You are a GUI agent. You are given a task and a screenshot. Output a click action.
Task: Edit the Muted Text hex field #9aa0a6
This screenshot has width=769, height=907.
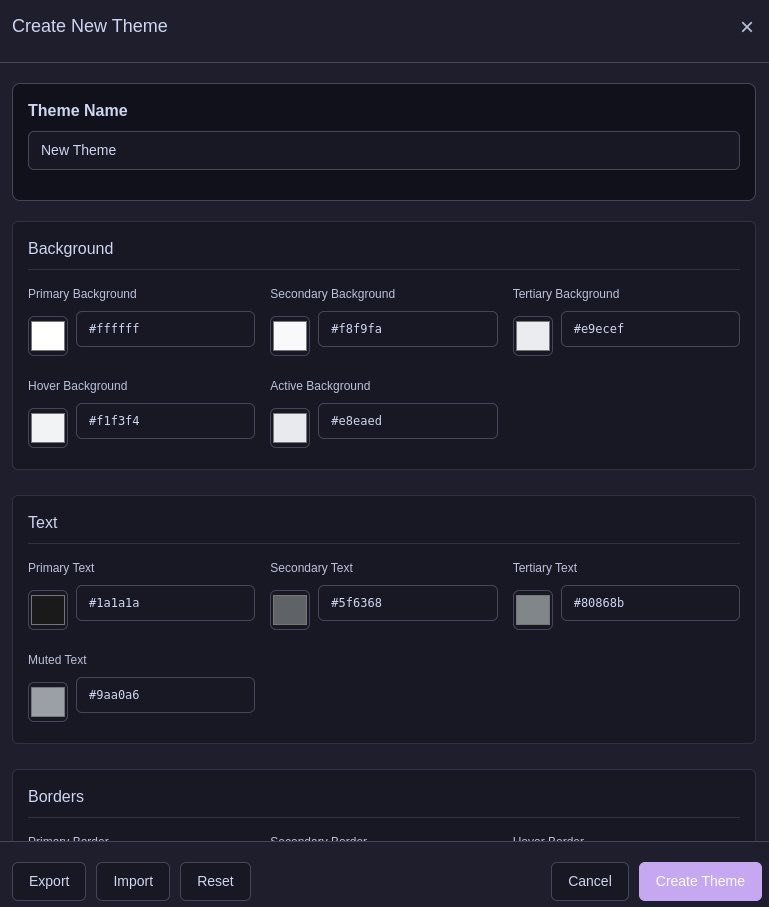pos(165,695)
